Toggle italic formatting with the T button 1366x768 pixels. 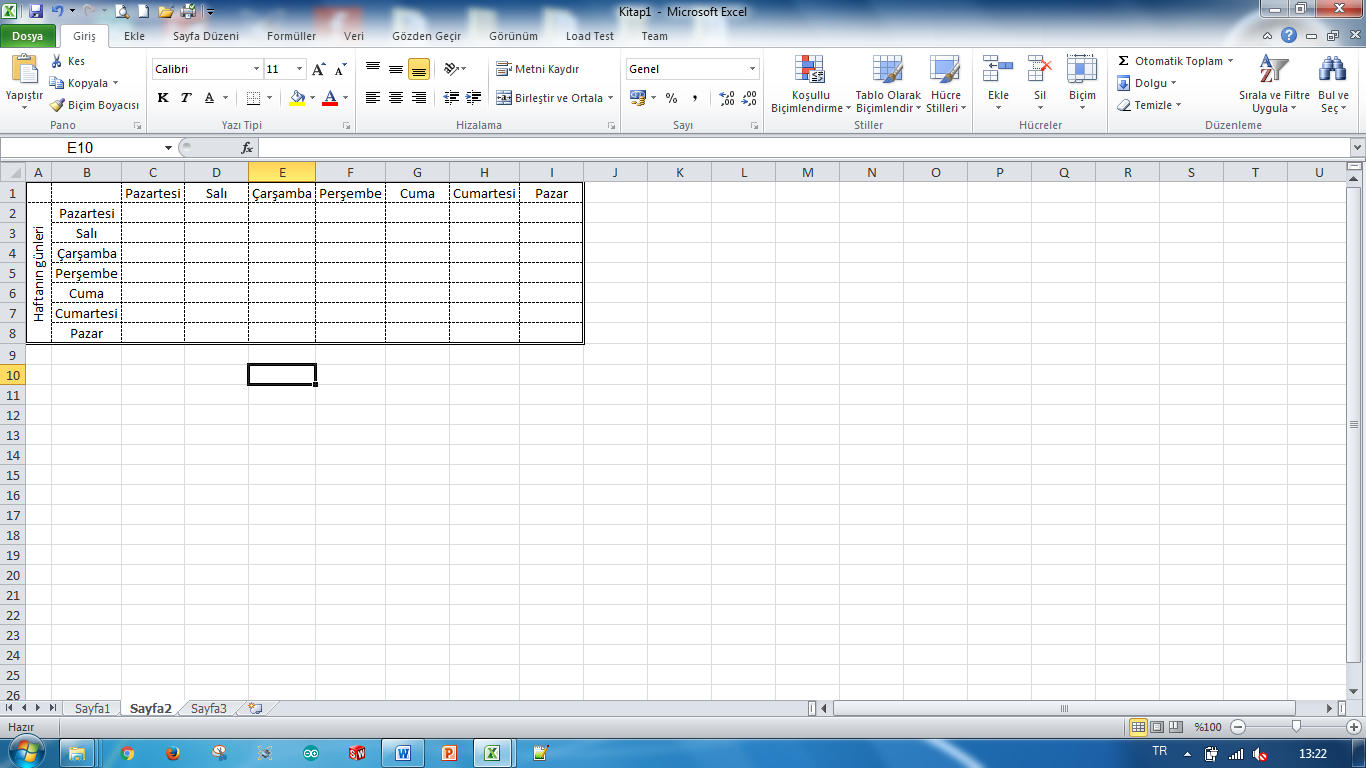tap(185, 97)
